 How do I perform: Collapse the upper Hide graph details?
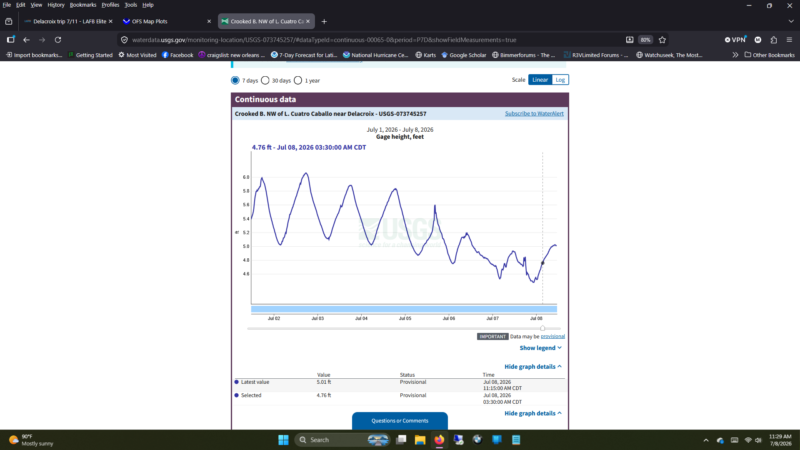(533, 366)
